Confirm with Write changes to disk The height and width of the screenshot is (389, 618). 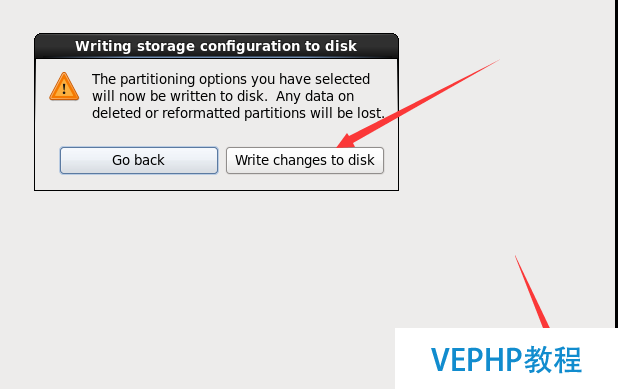pos(305,160)
